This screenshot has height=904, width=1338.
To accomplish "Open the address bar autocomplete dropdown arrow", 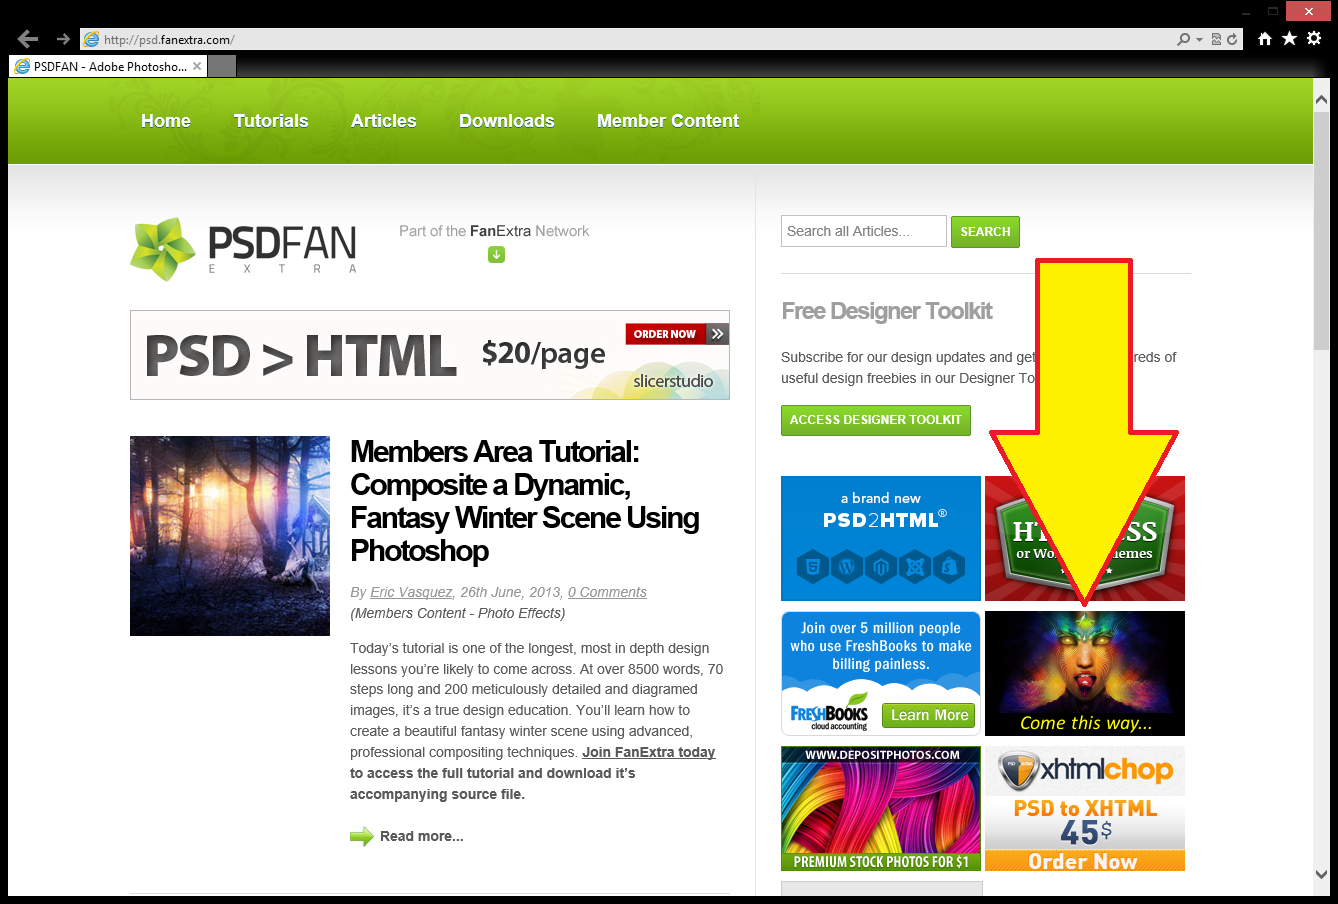I will pyautogui.click(x=1199, y=39).
